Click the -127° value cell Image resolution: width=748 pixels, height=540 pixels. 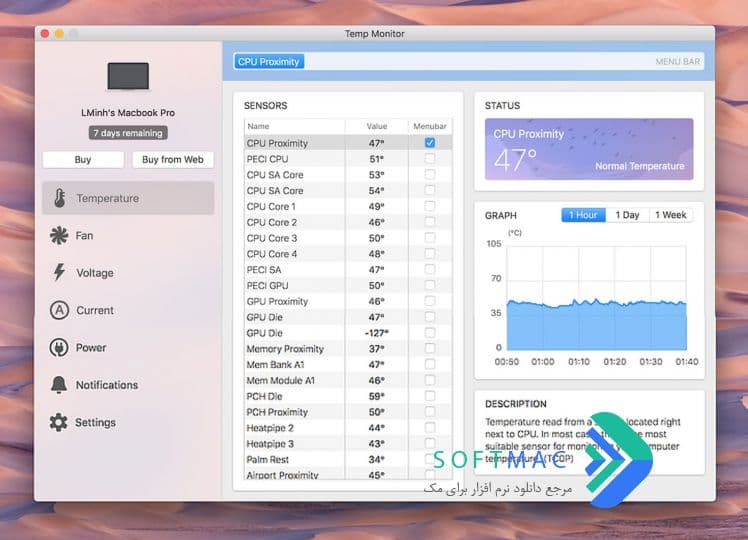376,333
